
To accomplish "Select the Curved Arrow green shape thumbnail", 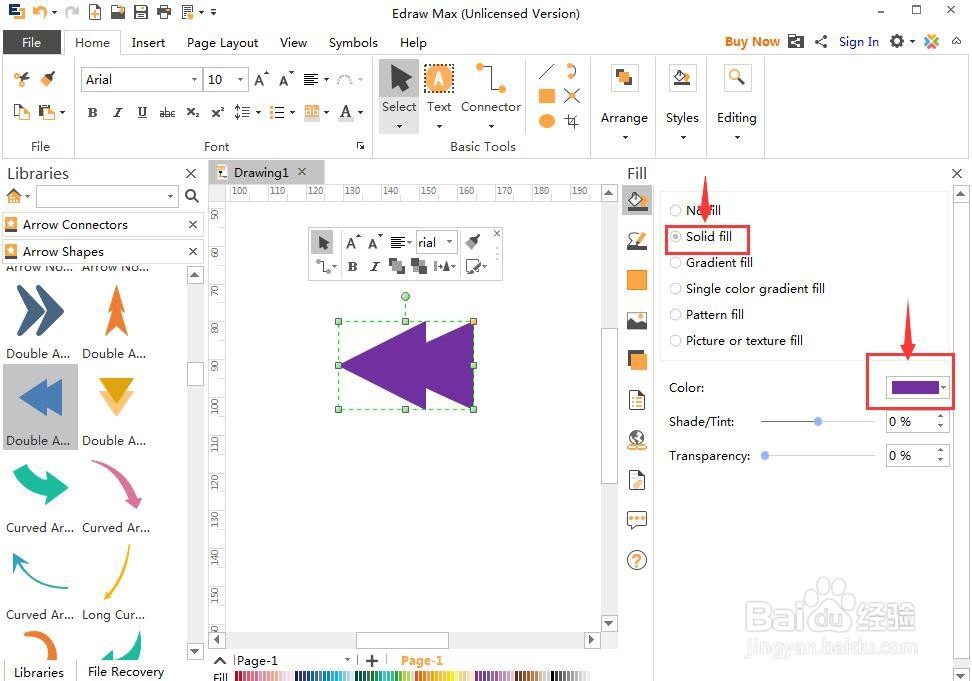I will point(40,485).
